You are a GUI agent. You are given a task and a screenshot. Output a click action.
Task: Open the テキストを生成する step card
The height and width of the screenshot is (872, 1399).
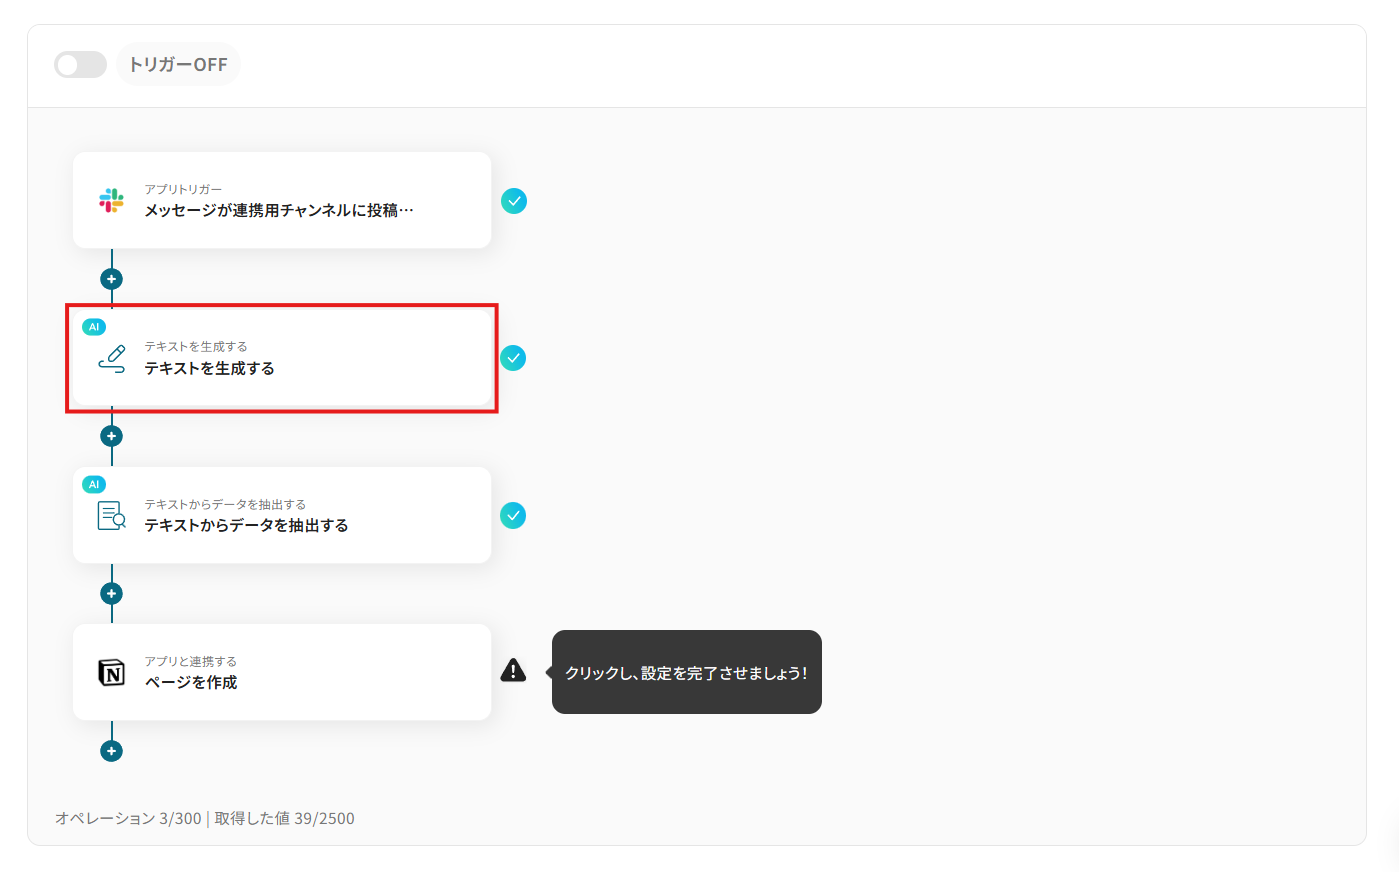[282, 358]
